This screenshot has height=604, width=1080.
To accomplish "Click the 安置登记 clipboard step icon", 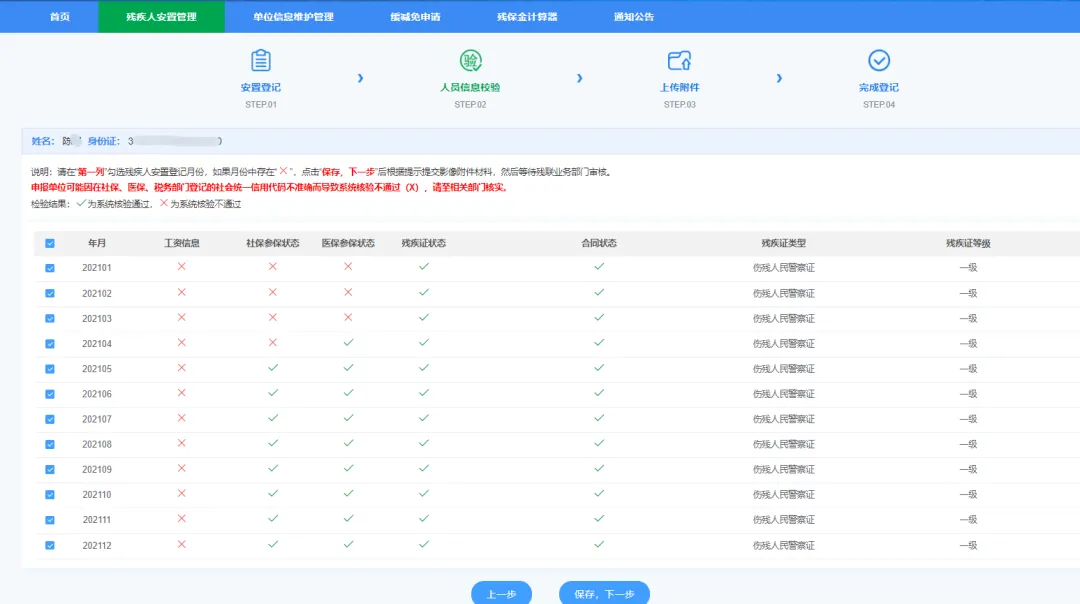I will coord(260,61).
